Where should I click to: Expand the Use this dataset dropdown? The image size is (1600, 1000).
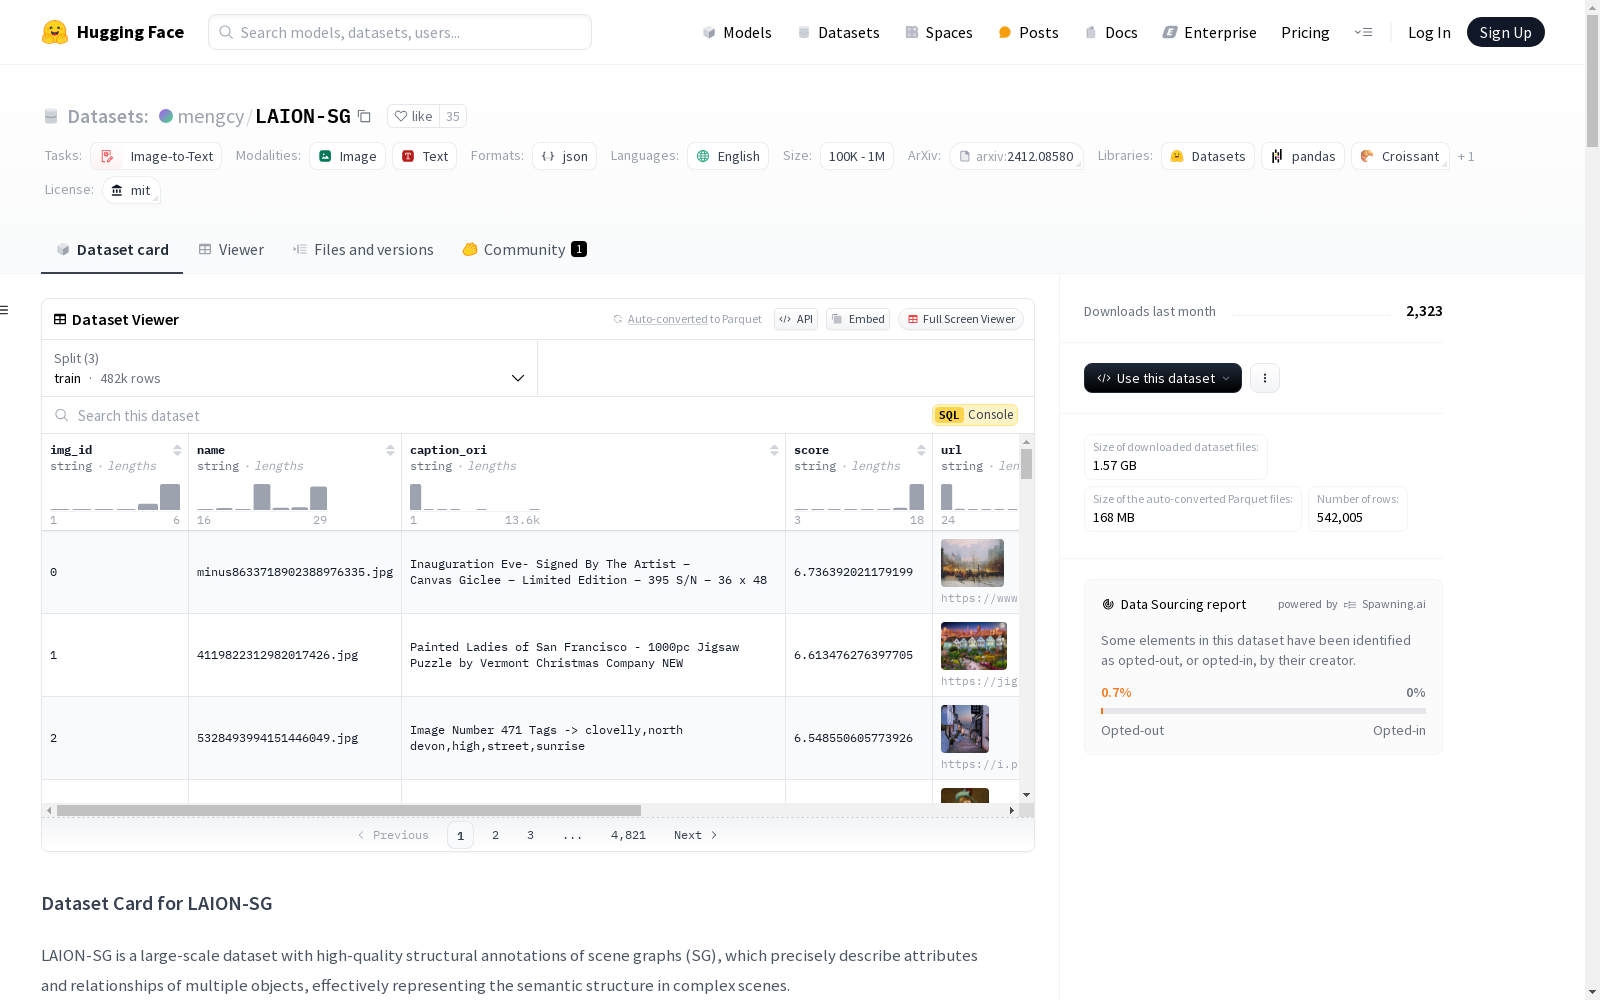point(1163,378)
